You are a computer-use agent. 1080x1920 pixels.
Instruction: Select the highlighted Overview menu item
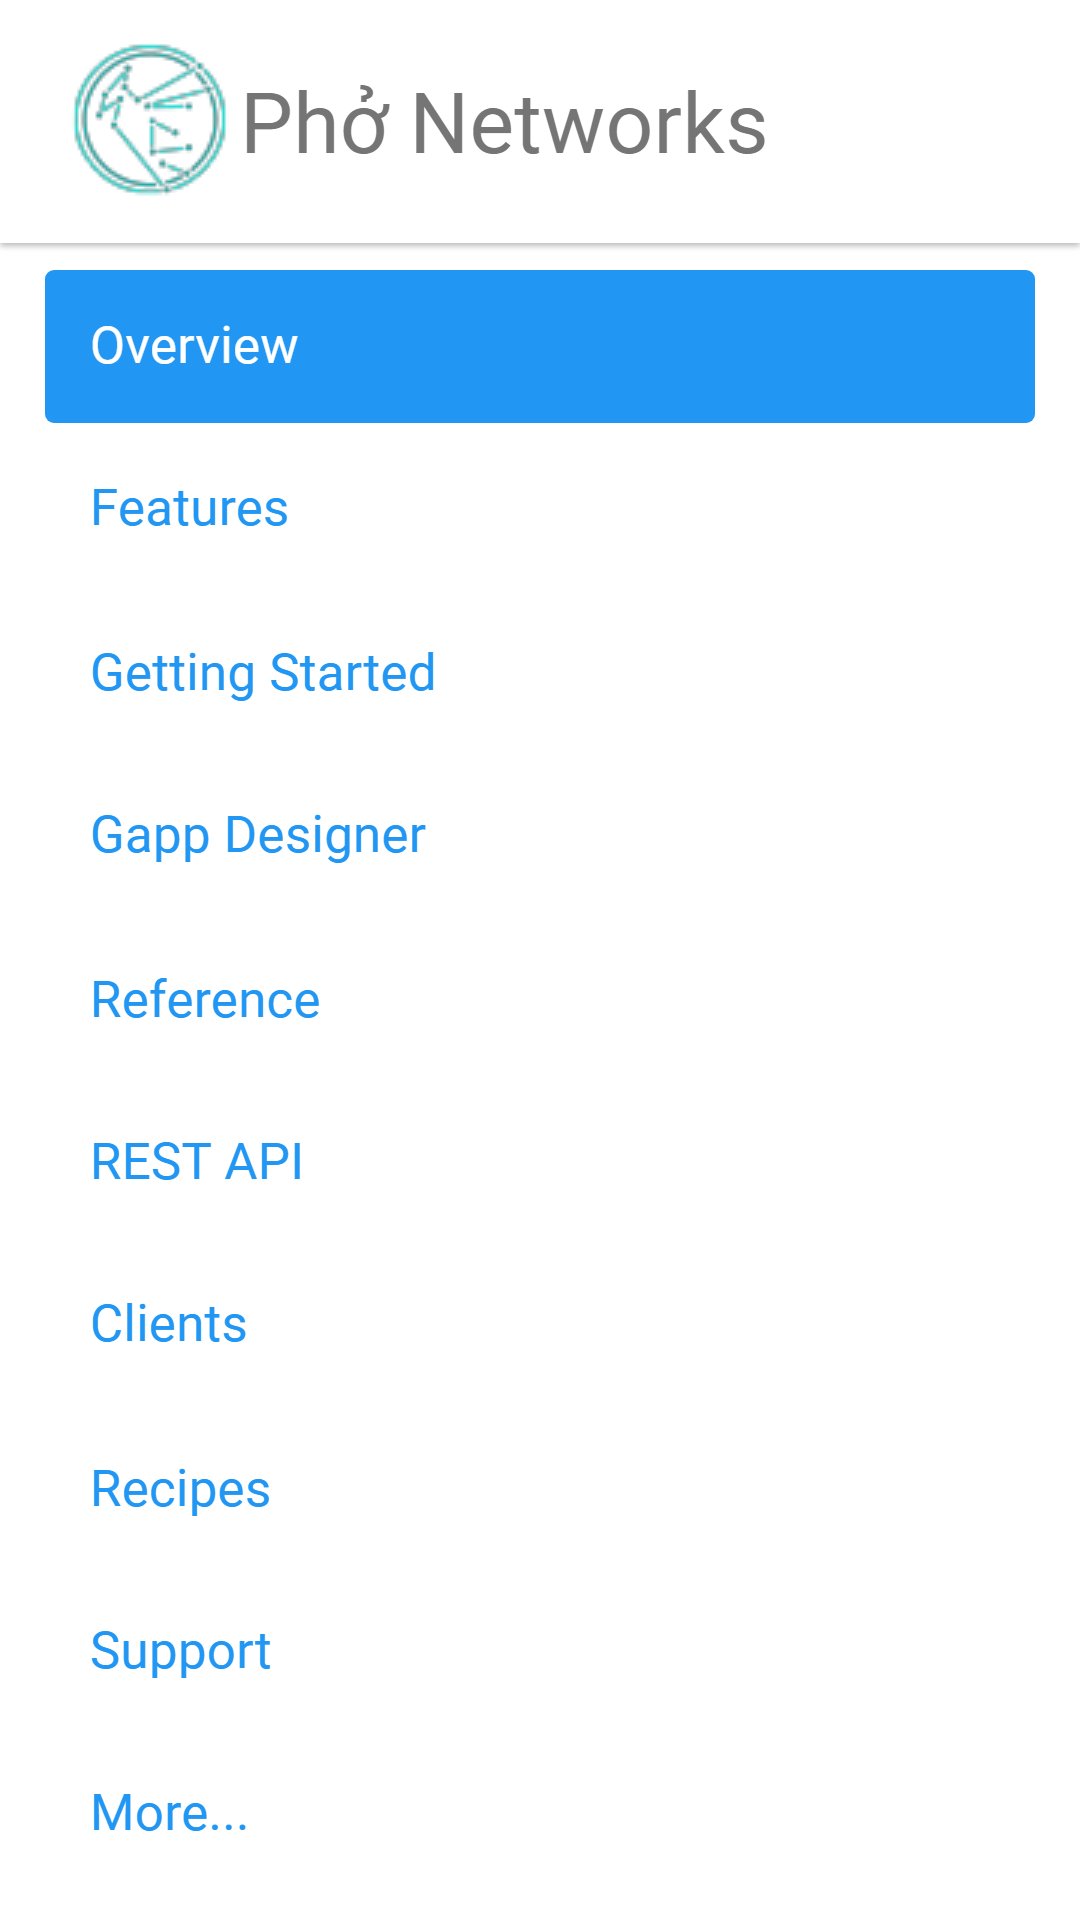coord(540,346)
